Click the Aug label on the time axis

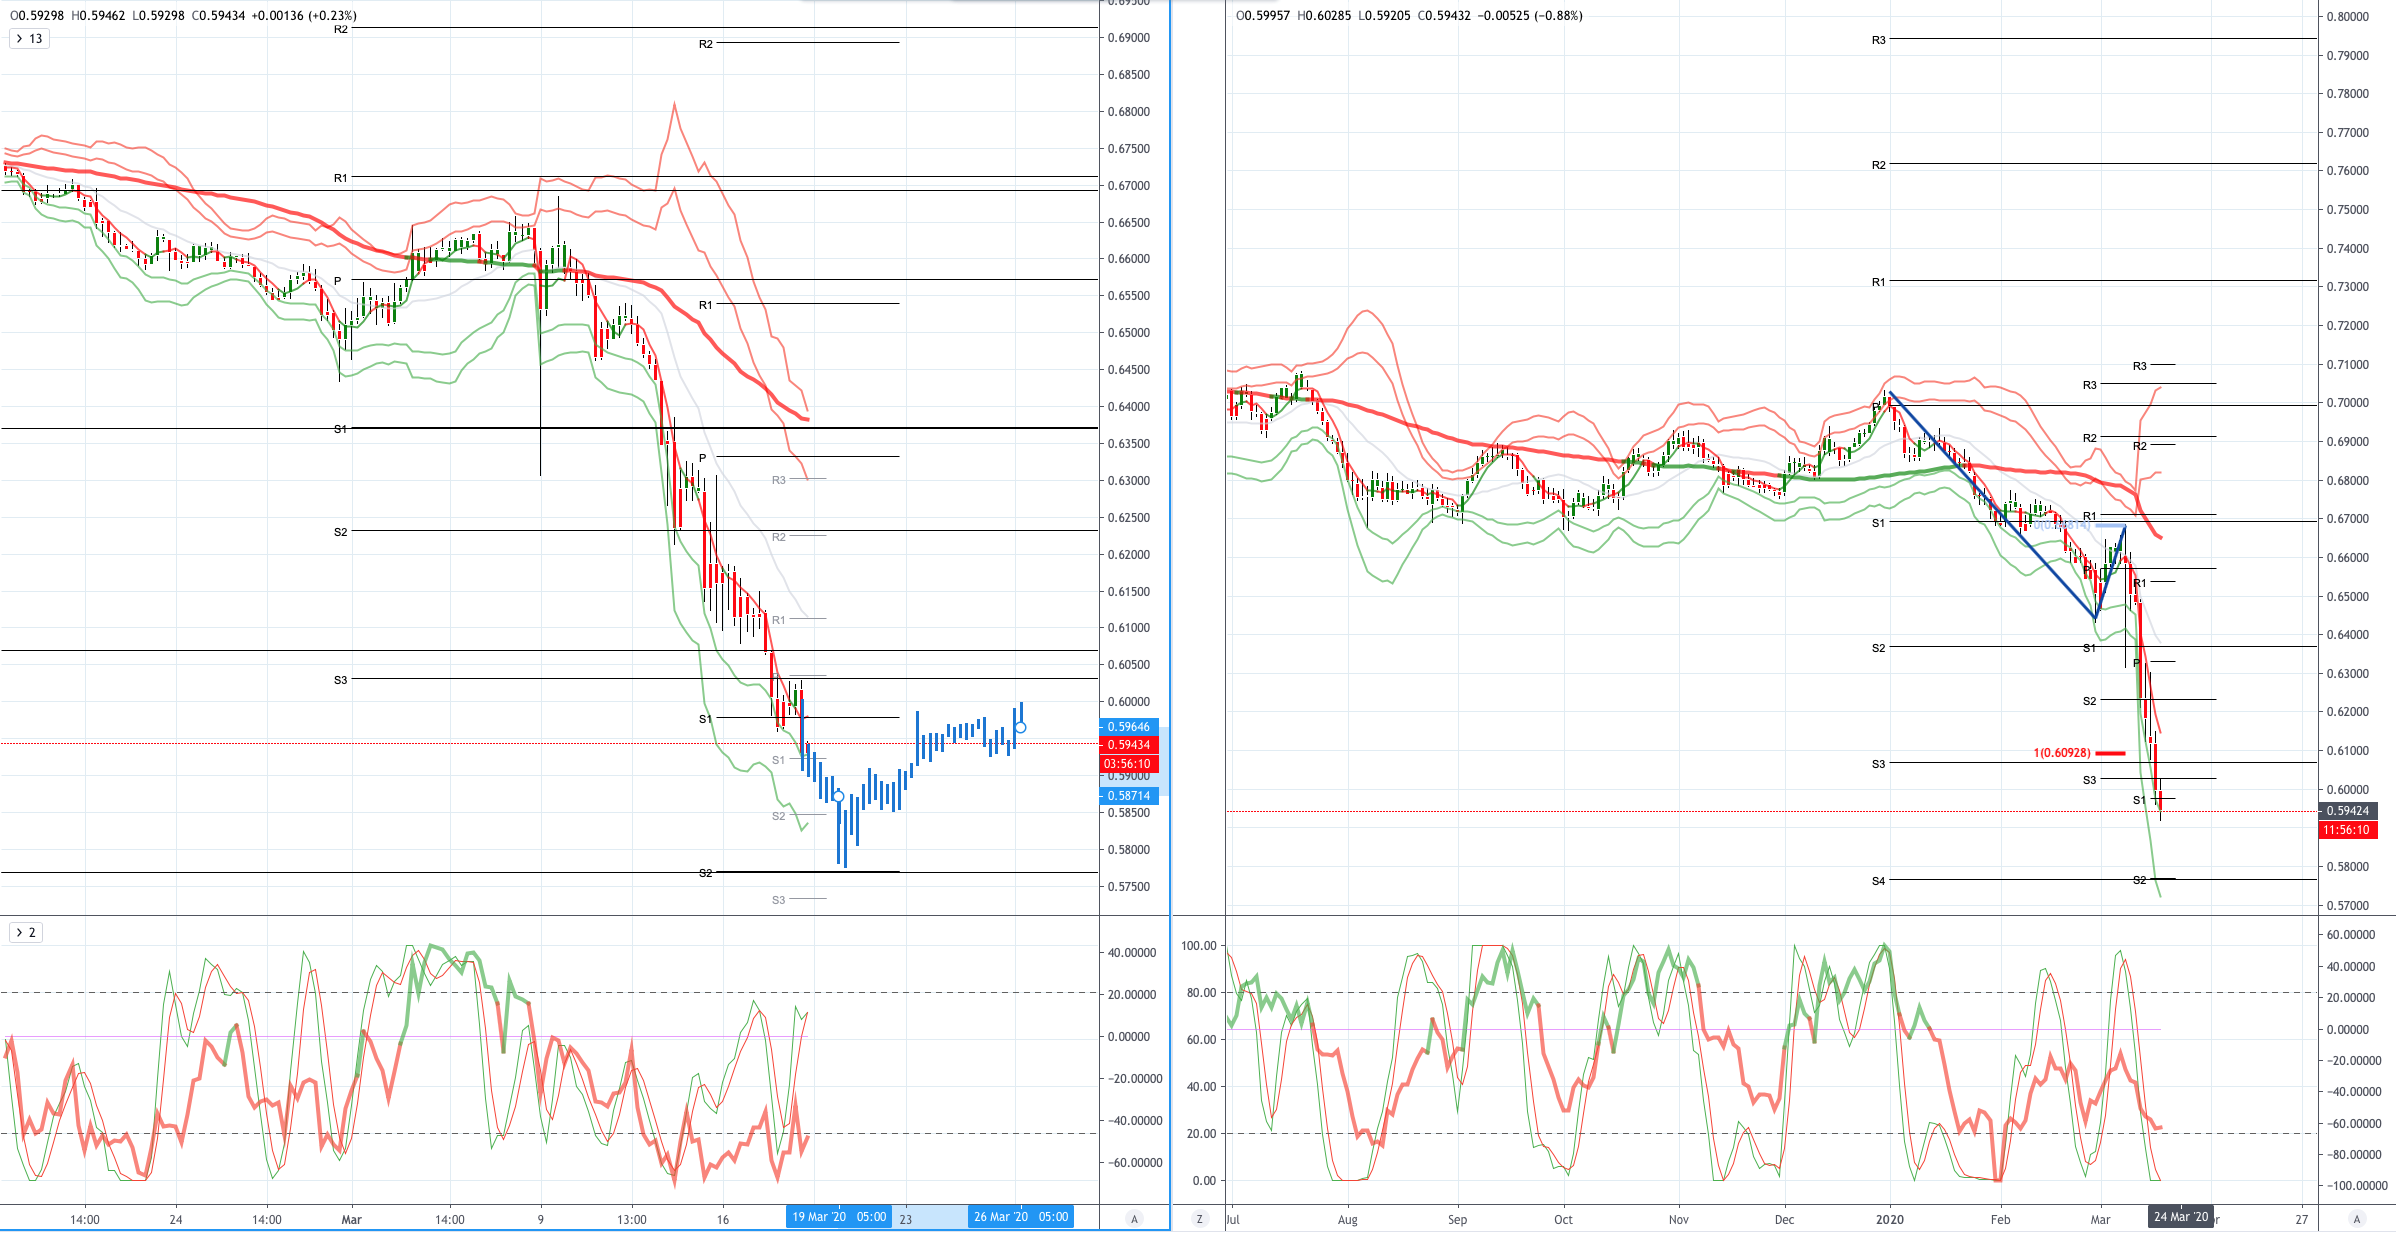1348,1219
